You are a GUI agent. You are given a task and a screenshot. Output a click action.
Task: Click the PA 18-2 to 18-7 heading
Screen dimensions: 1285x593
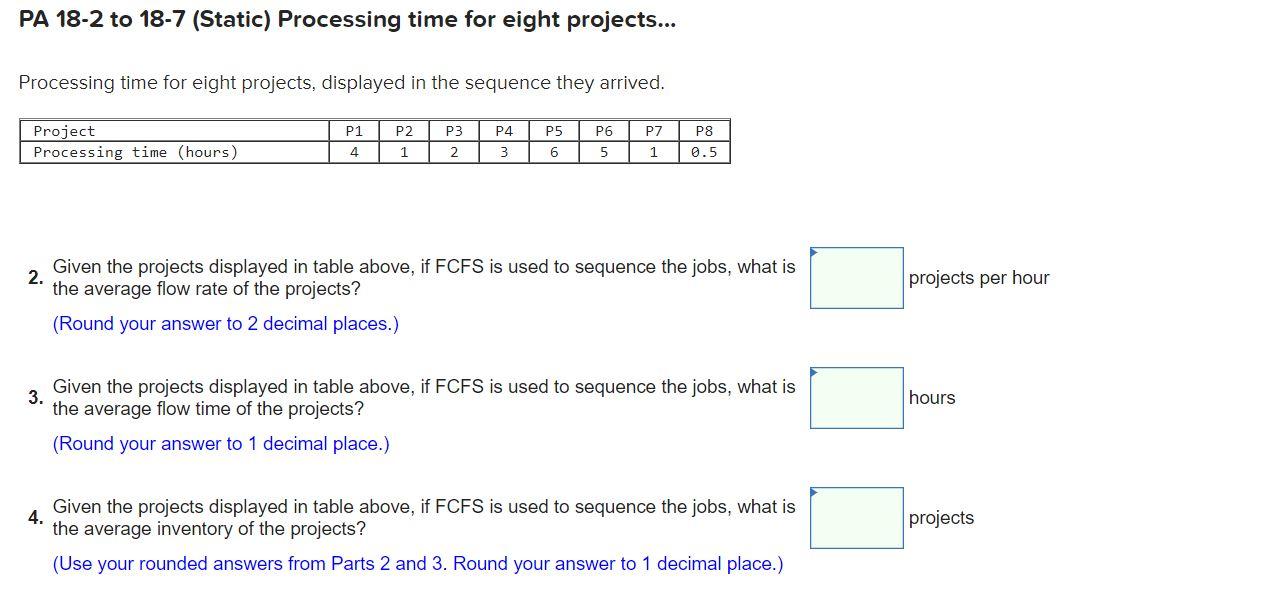click(x=346, y=18)
